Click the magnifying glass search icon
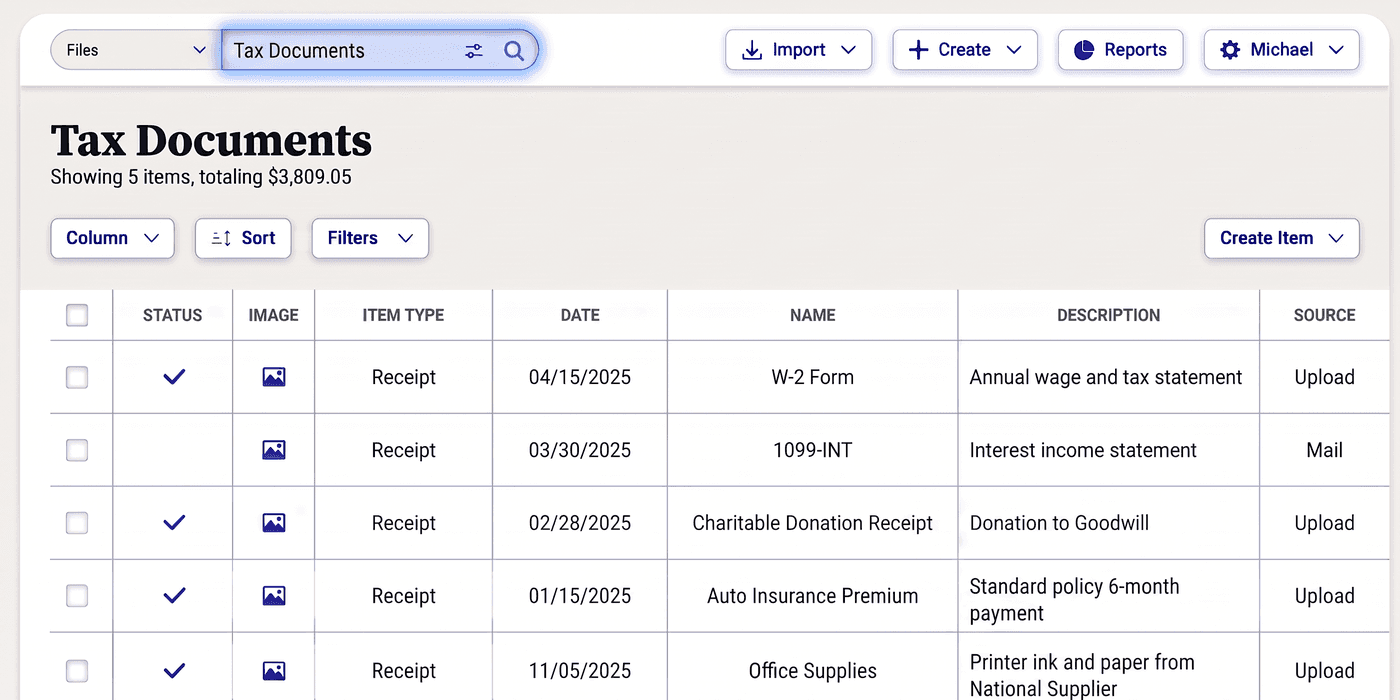1400x700 pixels. 514,50
